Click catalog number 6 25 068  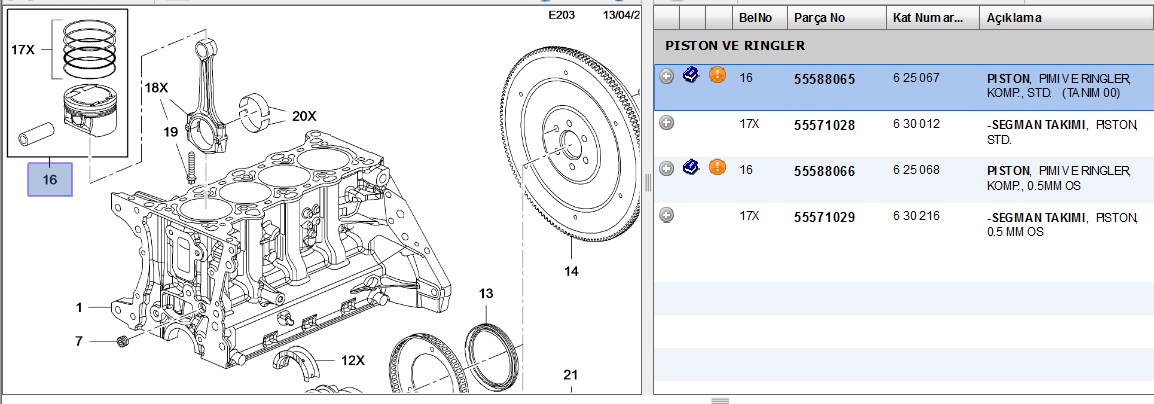pyautogui.click(x=916, y=170)
